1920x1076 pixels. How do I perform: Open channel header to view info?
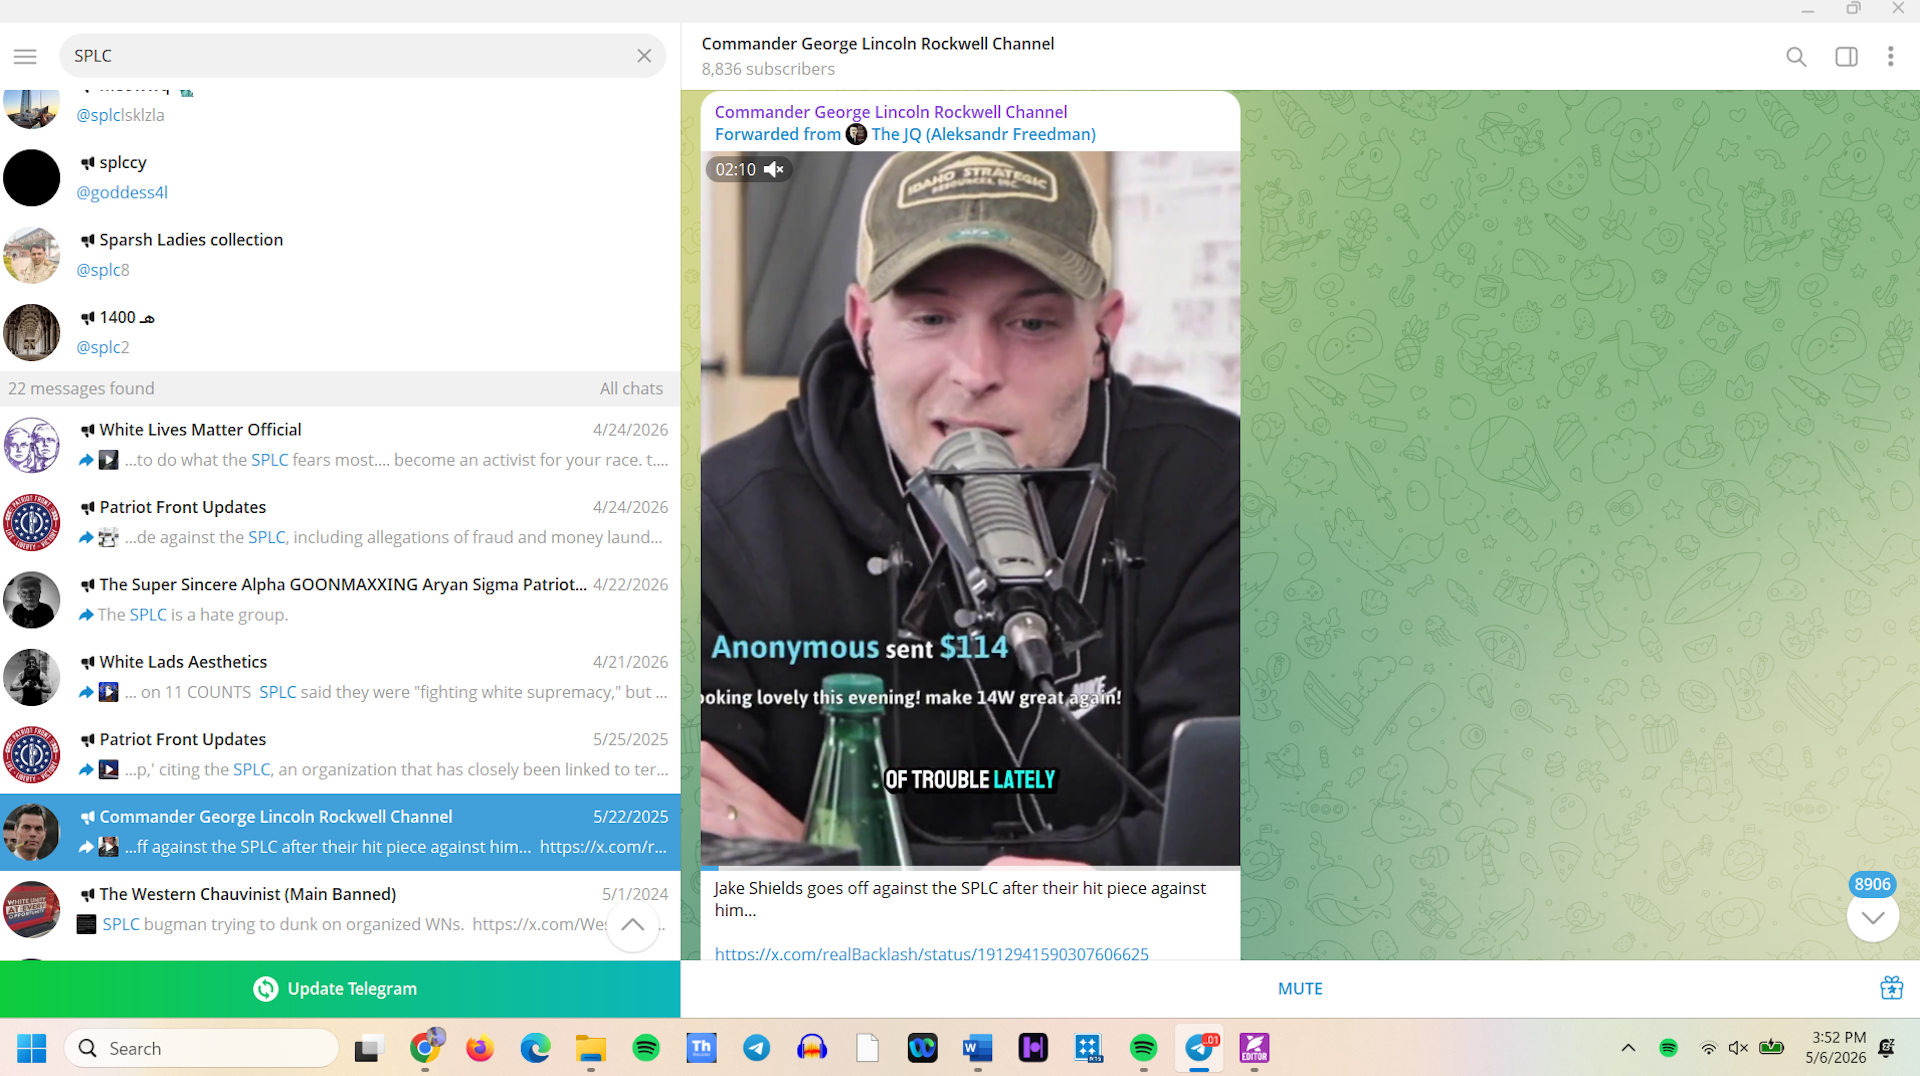(x=878, y=56)
